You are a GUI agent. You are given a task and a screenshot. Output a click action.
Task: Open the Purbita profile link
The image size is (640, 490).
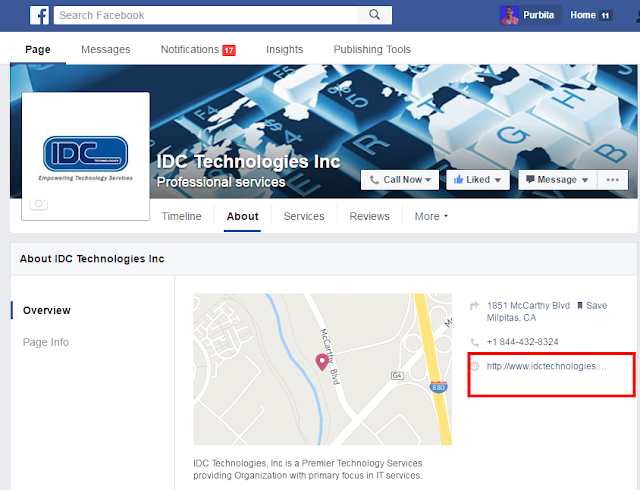tap(538, 15)
